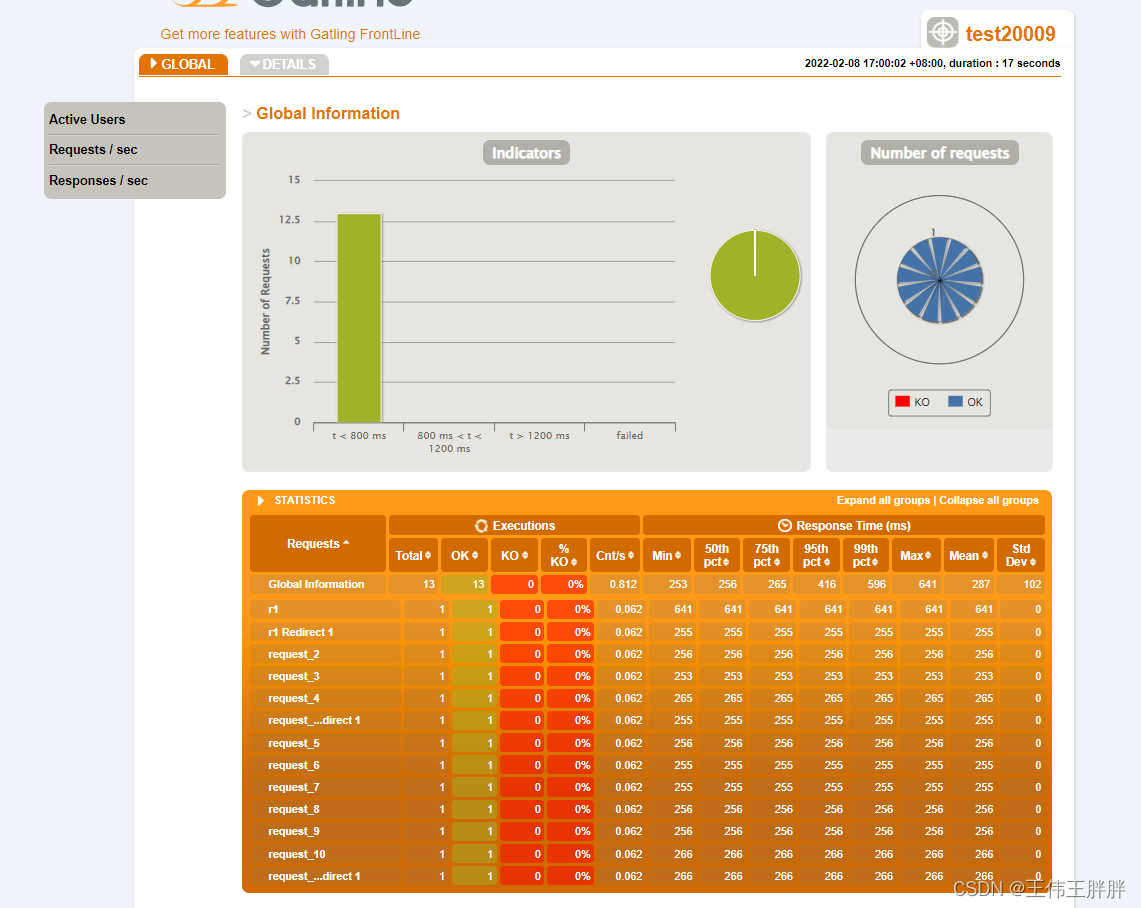Click the Global Information section heading
Screen dimensions: 1141x908
(x=327, y=114)
